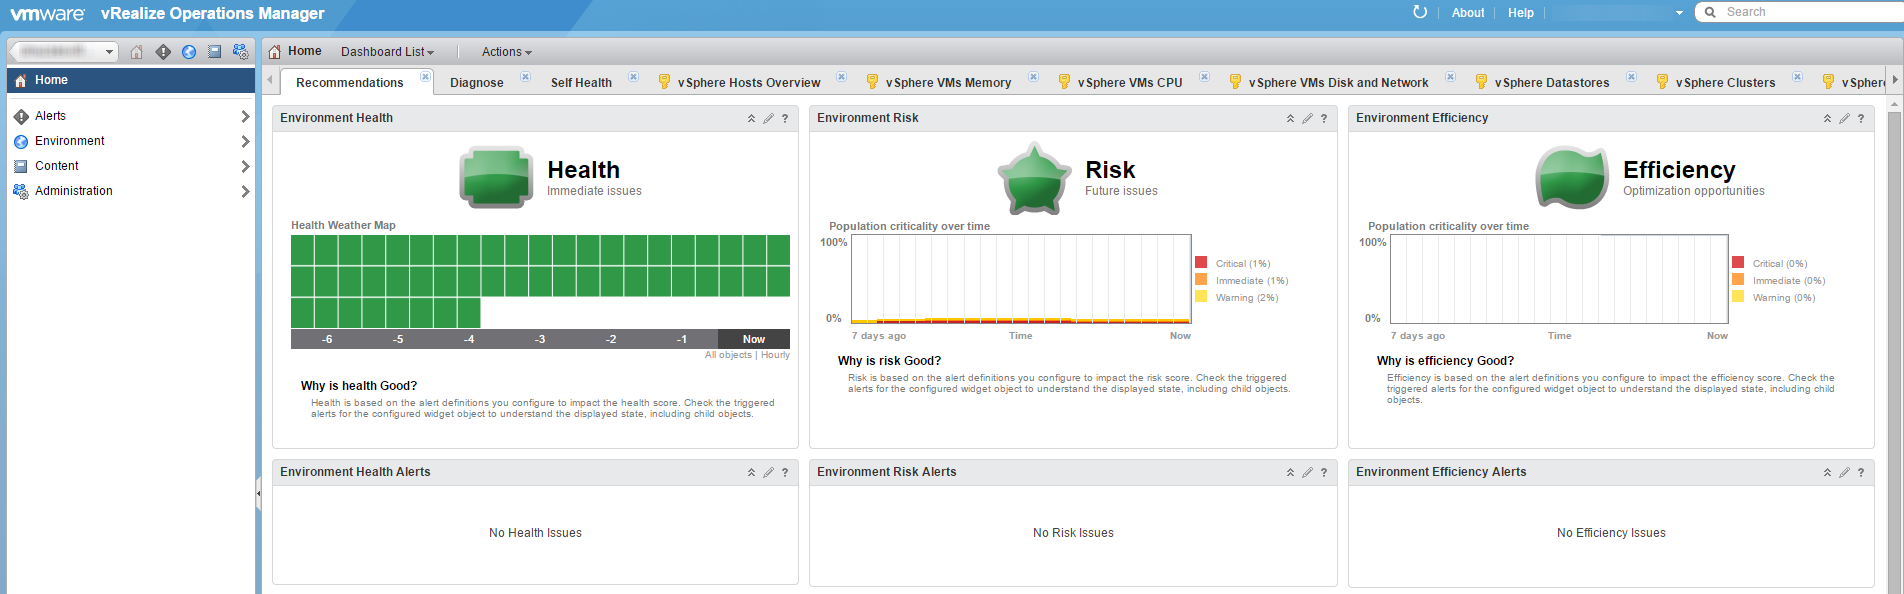
Task: Collapse the Environment Risk Alerts widget
Action: tap(1290, 473)
